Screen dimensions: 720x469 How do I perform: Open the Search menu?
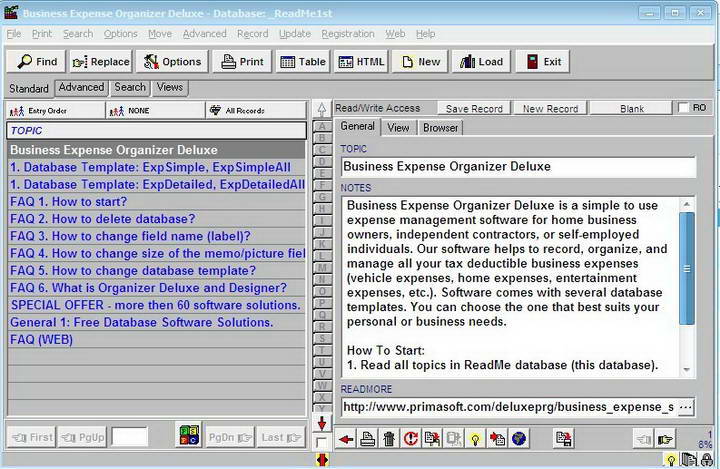click(x=78, y=34)
